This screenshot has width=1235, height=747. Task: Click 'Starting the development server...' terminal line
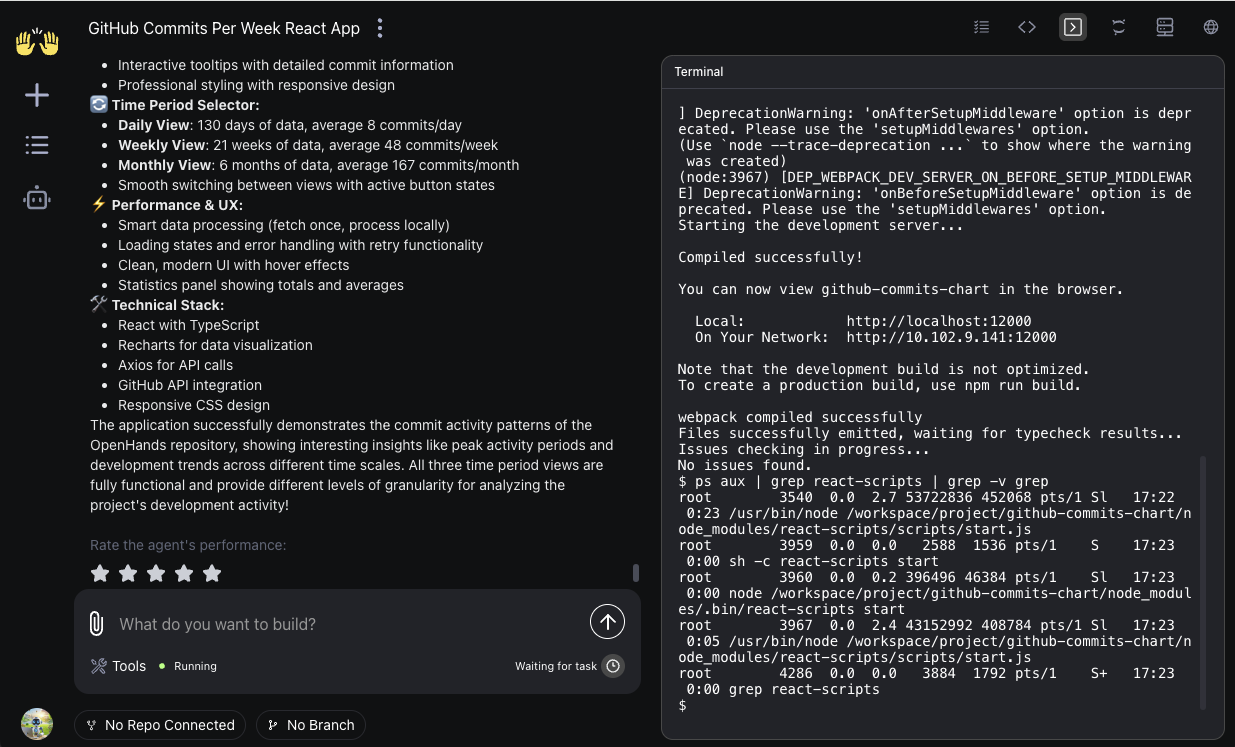pyautogui.click(x=821, y=225)
